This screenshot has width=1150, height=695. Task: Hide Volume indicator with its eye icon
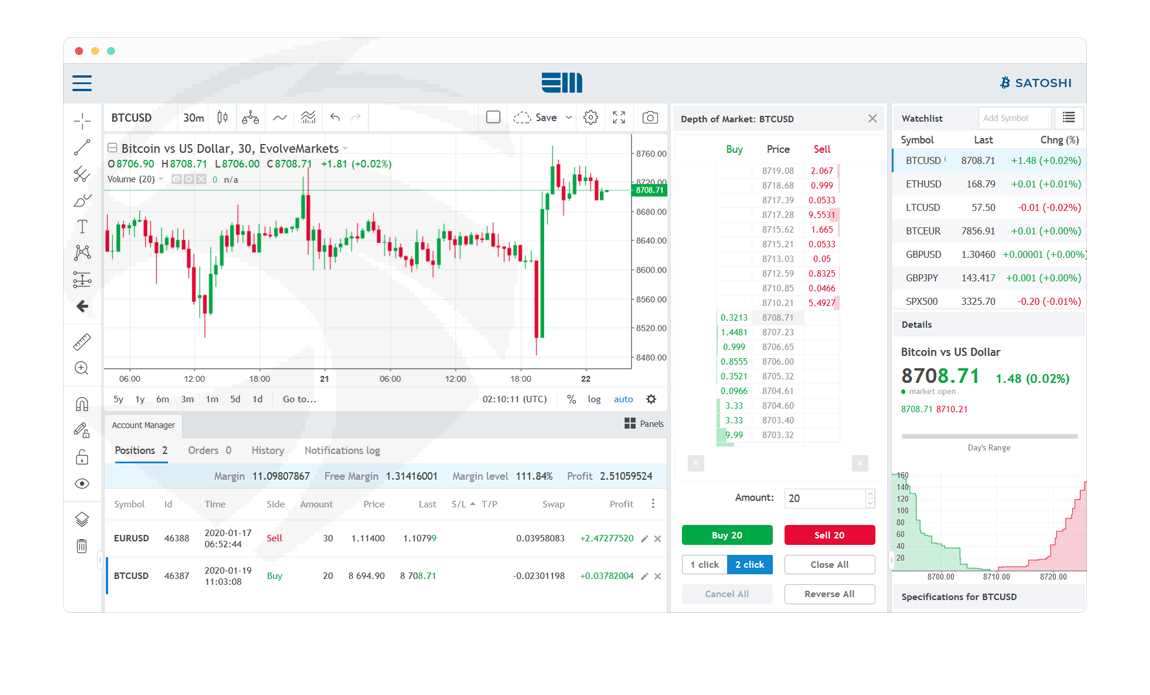(177, 180)
